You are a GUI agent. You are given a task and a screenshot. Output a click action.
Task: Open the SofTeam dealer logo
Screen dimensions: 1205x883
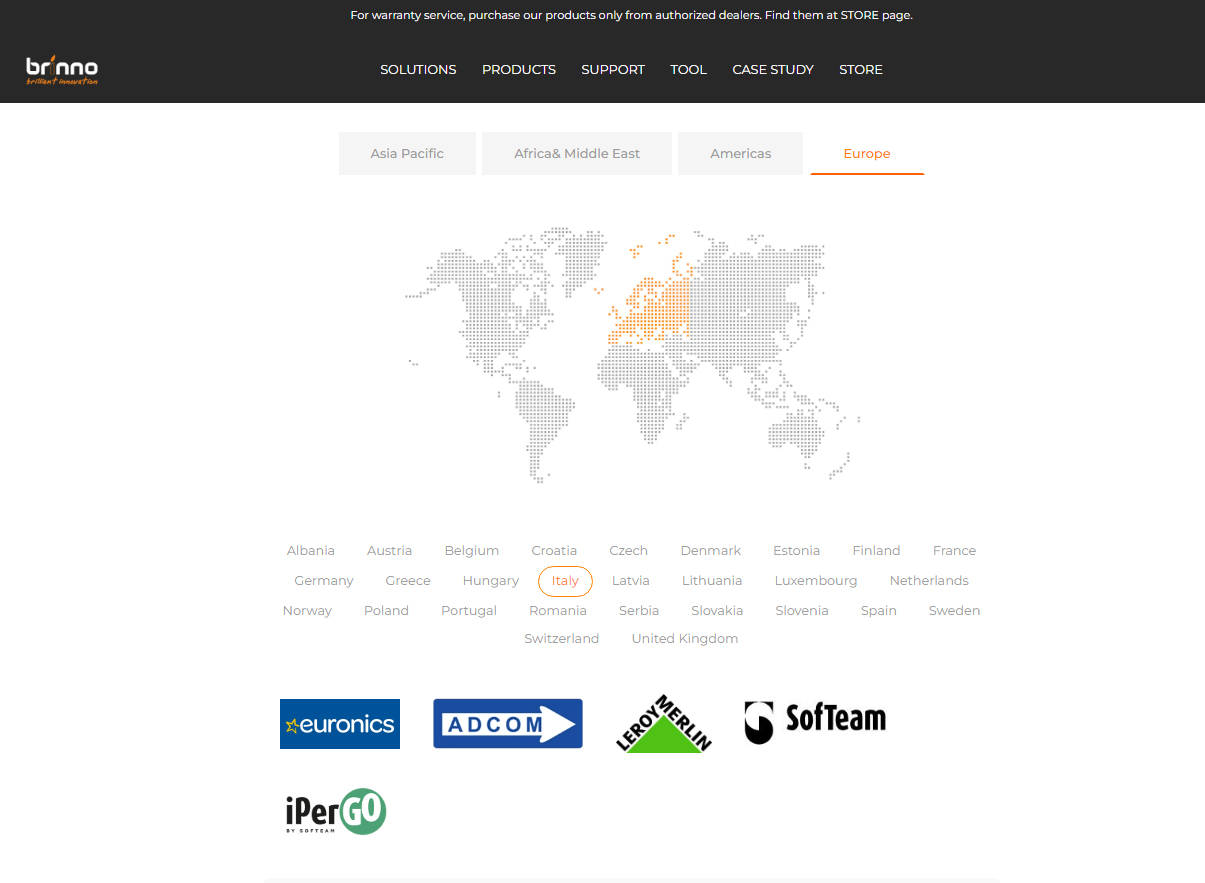coord(815,721)
